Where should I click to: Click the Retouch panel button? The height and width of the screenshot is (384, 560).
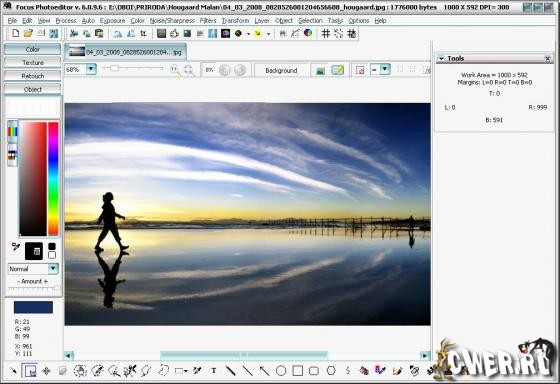pos(33,76)
